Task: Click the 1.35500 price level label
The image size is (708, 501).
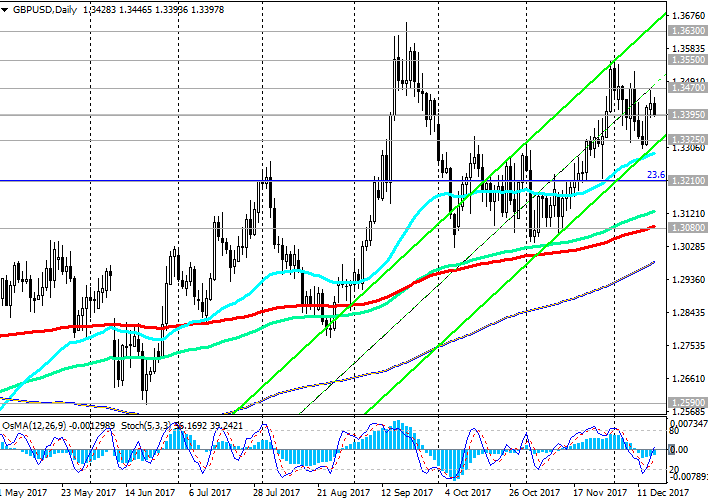Action: point(688,60)
